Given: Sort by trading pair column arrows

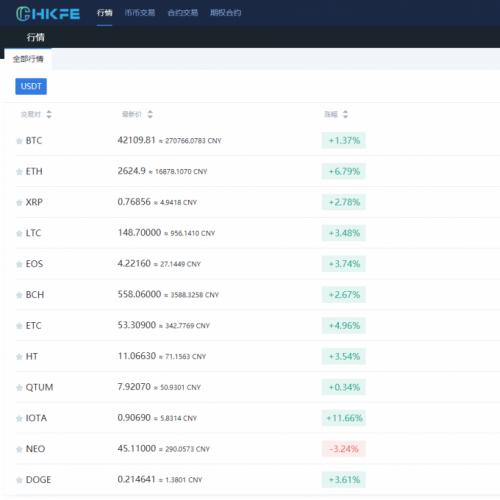Looking at the screenshot, I should [x=49, y=114].
